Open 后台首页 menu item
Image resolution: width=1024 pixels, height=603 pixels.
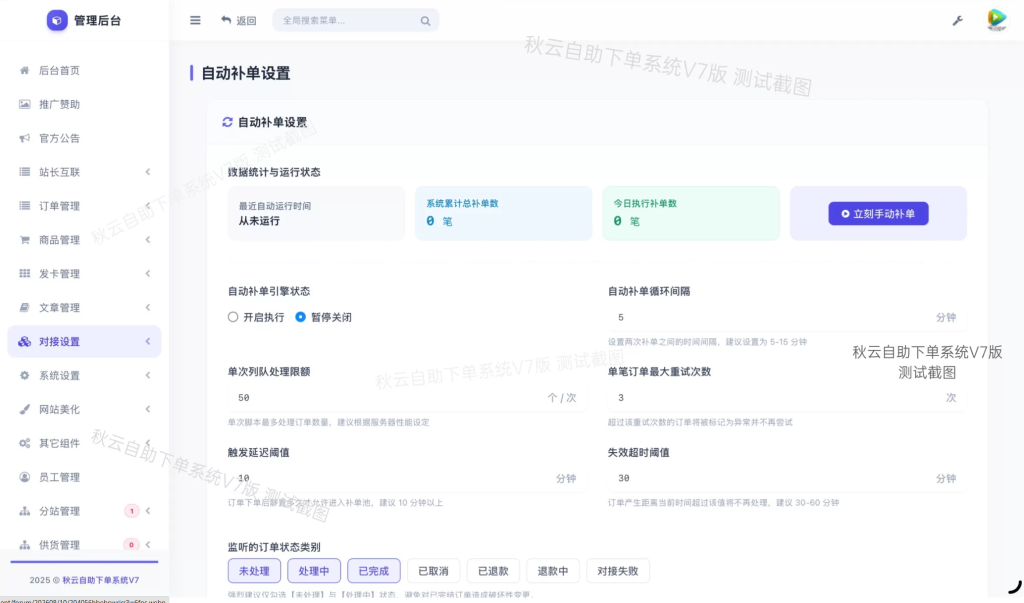(84, 71)
